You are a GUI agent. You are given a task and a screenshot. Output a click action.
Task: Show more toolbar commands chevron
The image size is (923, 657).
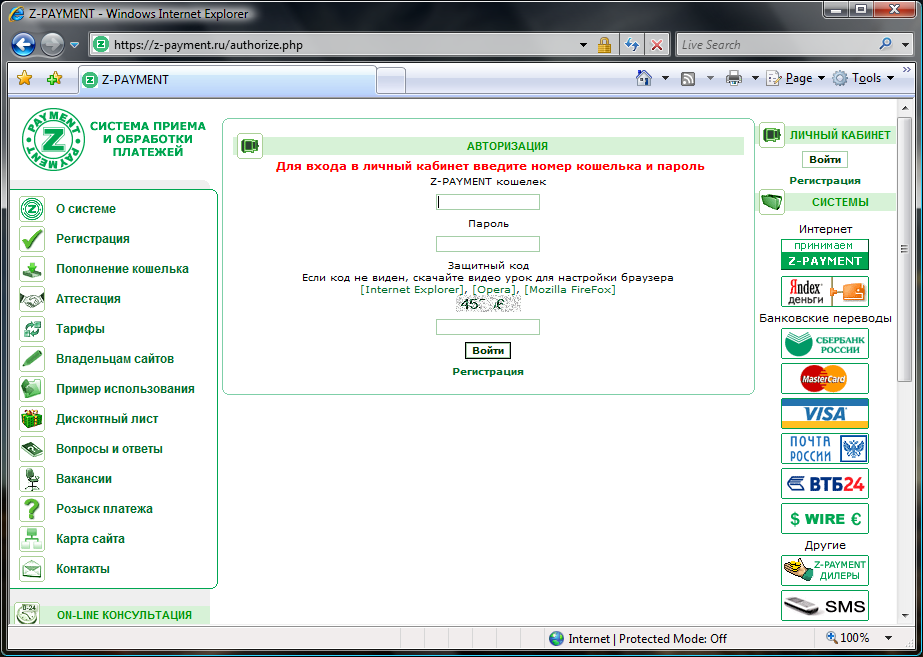tap(906, 70)
